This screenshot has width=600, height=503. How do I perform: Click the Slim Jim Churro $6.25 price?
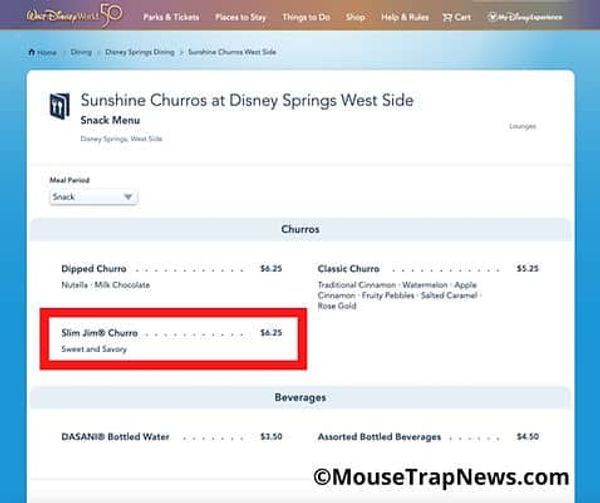coord(271,333)
